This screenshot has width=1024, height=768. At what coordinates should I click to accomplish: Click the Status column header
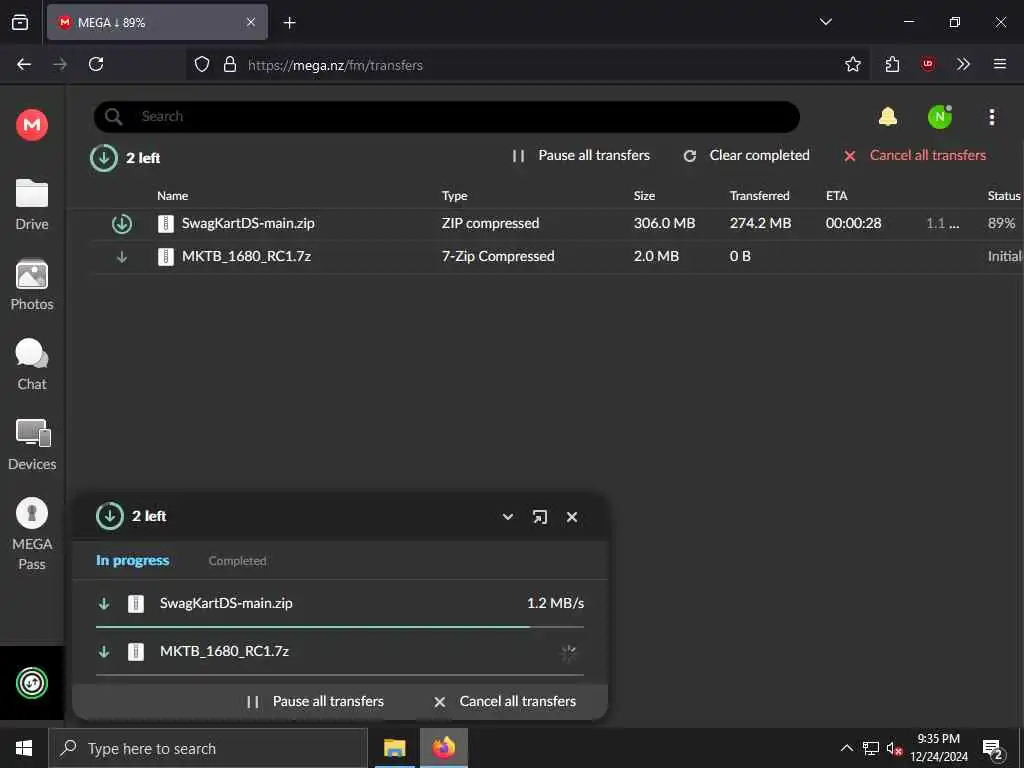point(1004,195)
